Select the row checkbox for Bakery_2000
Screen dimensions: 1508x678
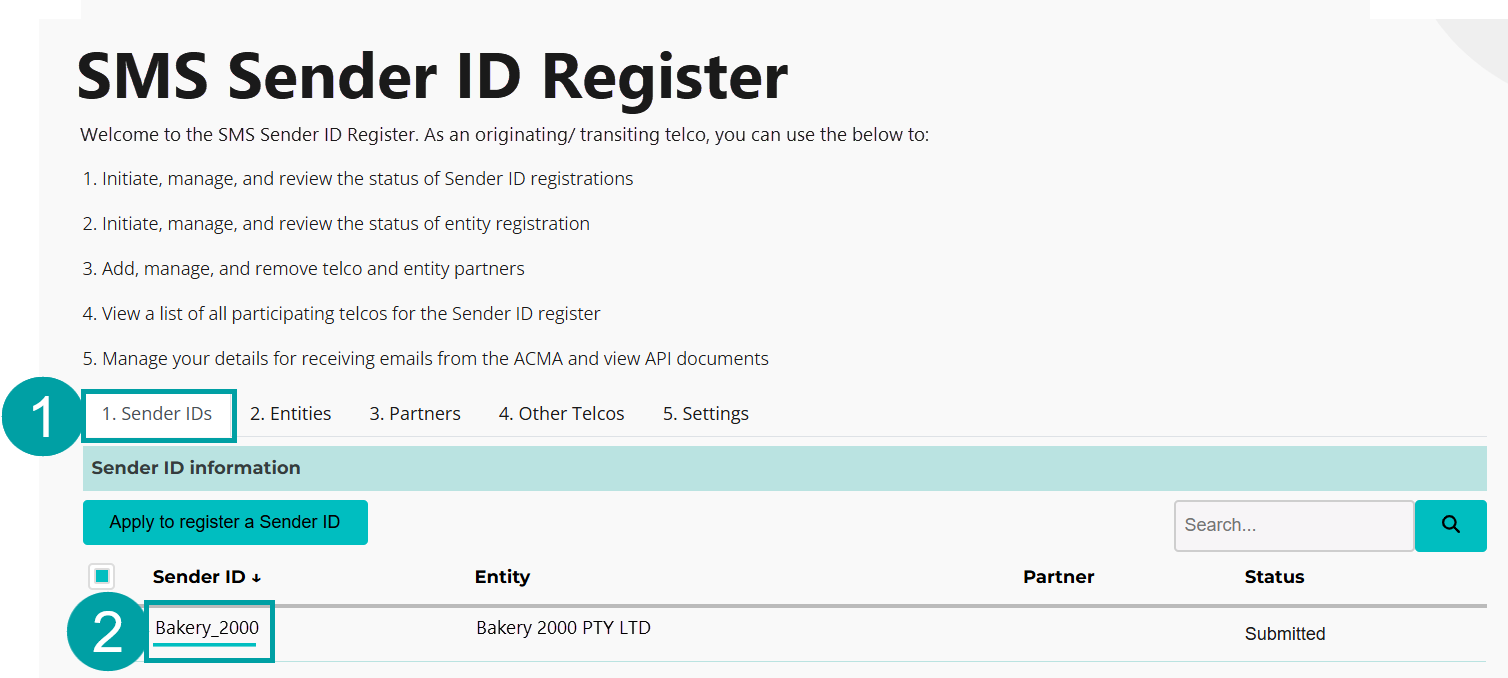103,630
